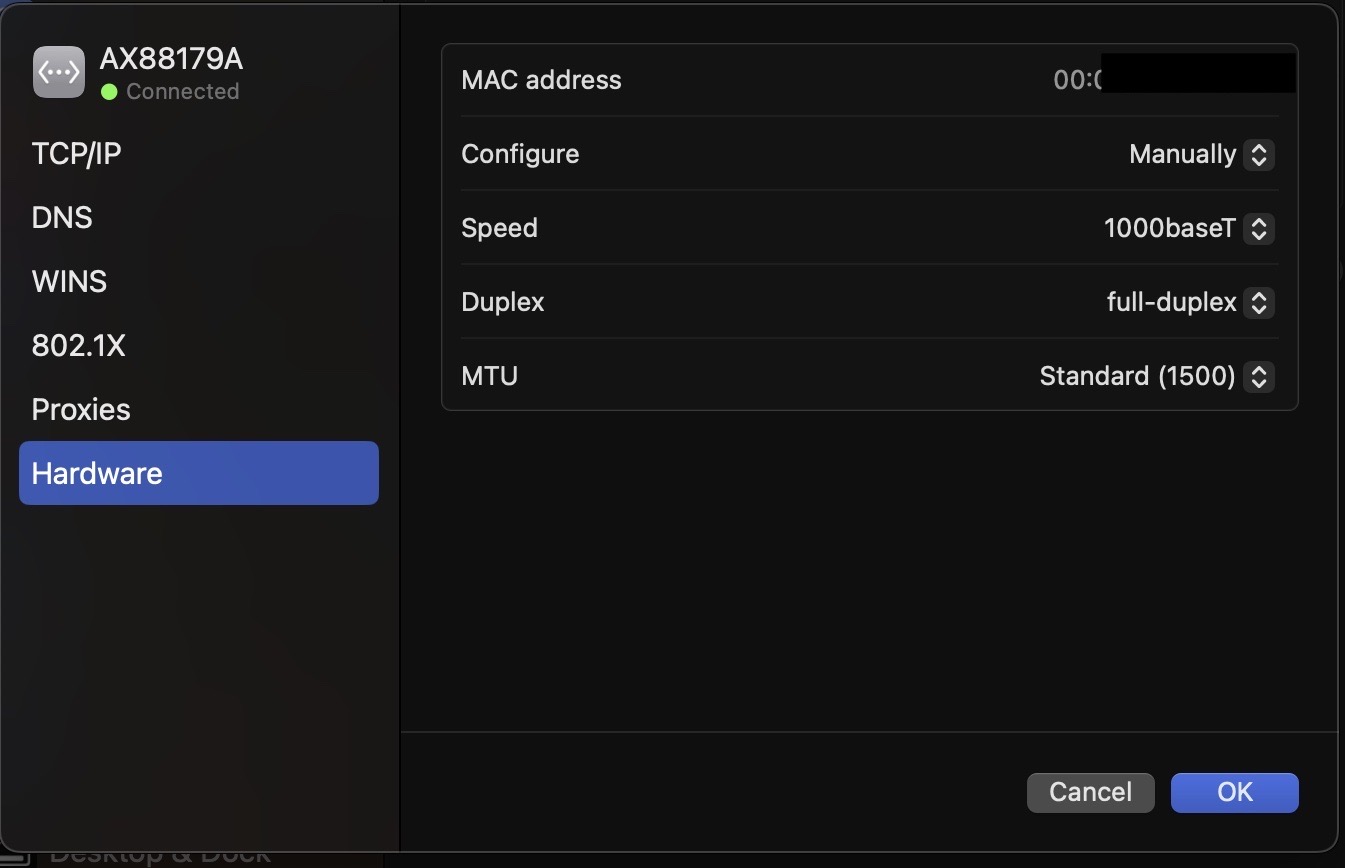The height and width of the screenshot is (868, 1345).
Task: Click the green Connected status dot
Action: click(109, 92)
